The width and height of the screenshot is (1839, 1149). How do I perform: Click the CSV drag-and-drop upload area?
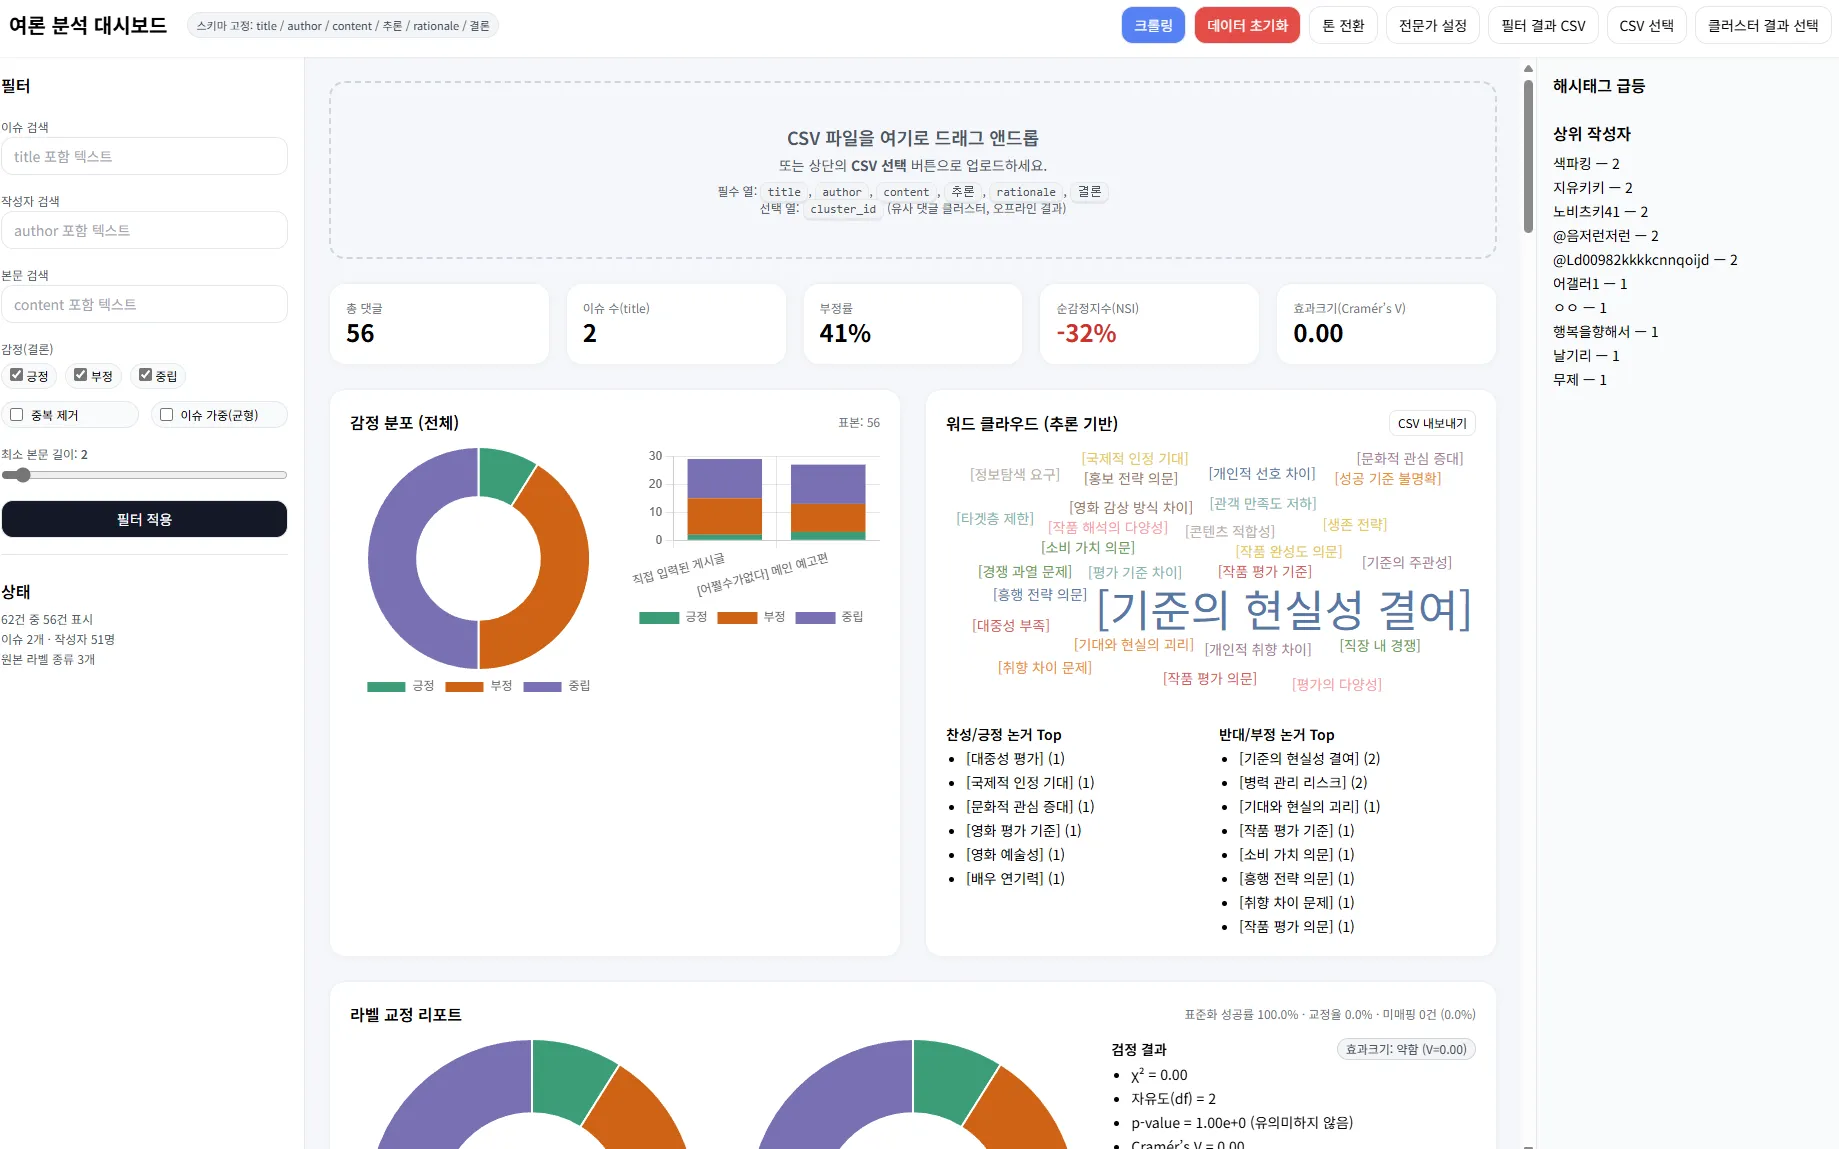click(912, 170)
